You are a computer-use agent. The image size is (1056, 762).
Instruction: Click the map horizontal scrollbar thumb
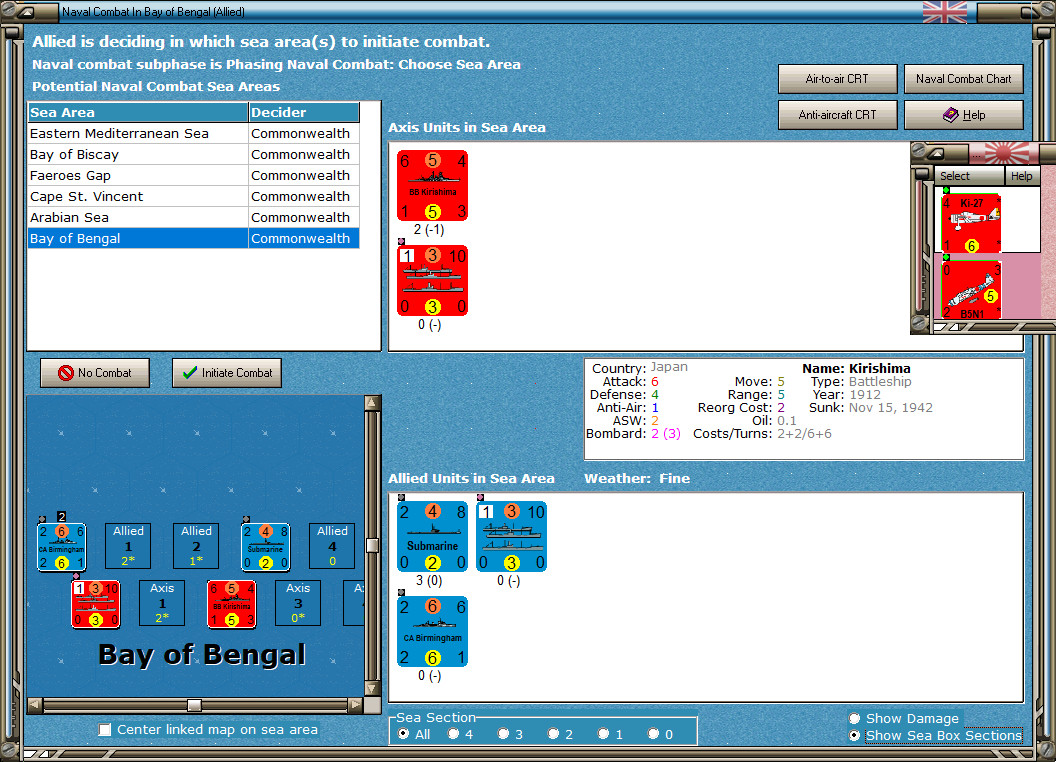tap(194, 705)
